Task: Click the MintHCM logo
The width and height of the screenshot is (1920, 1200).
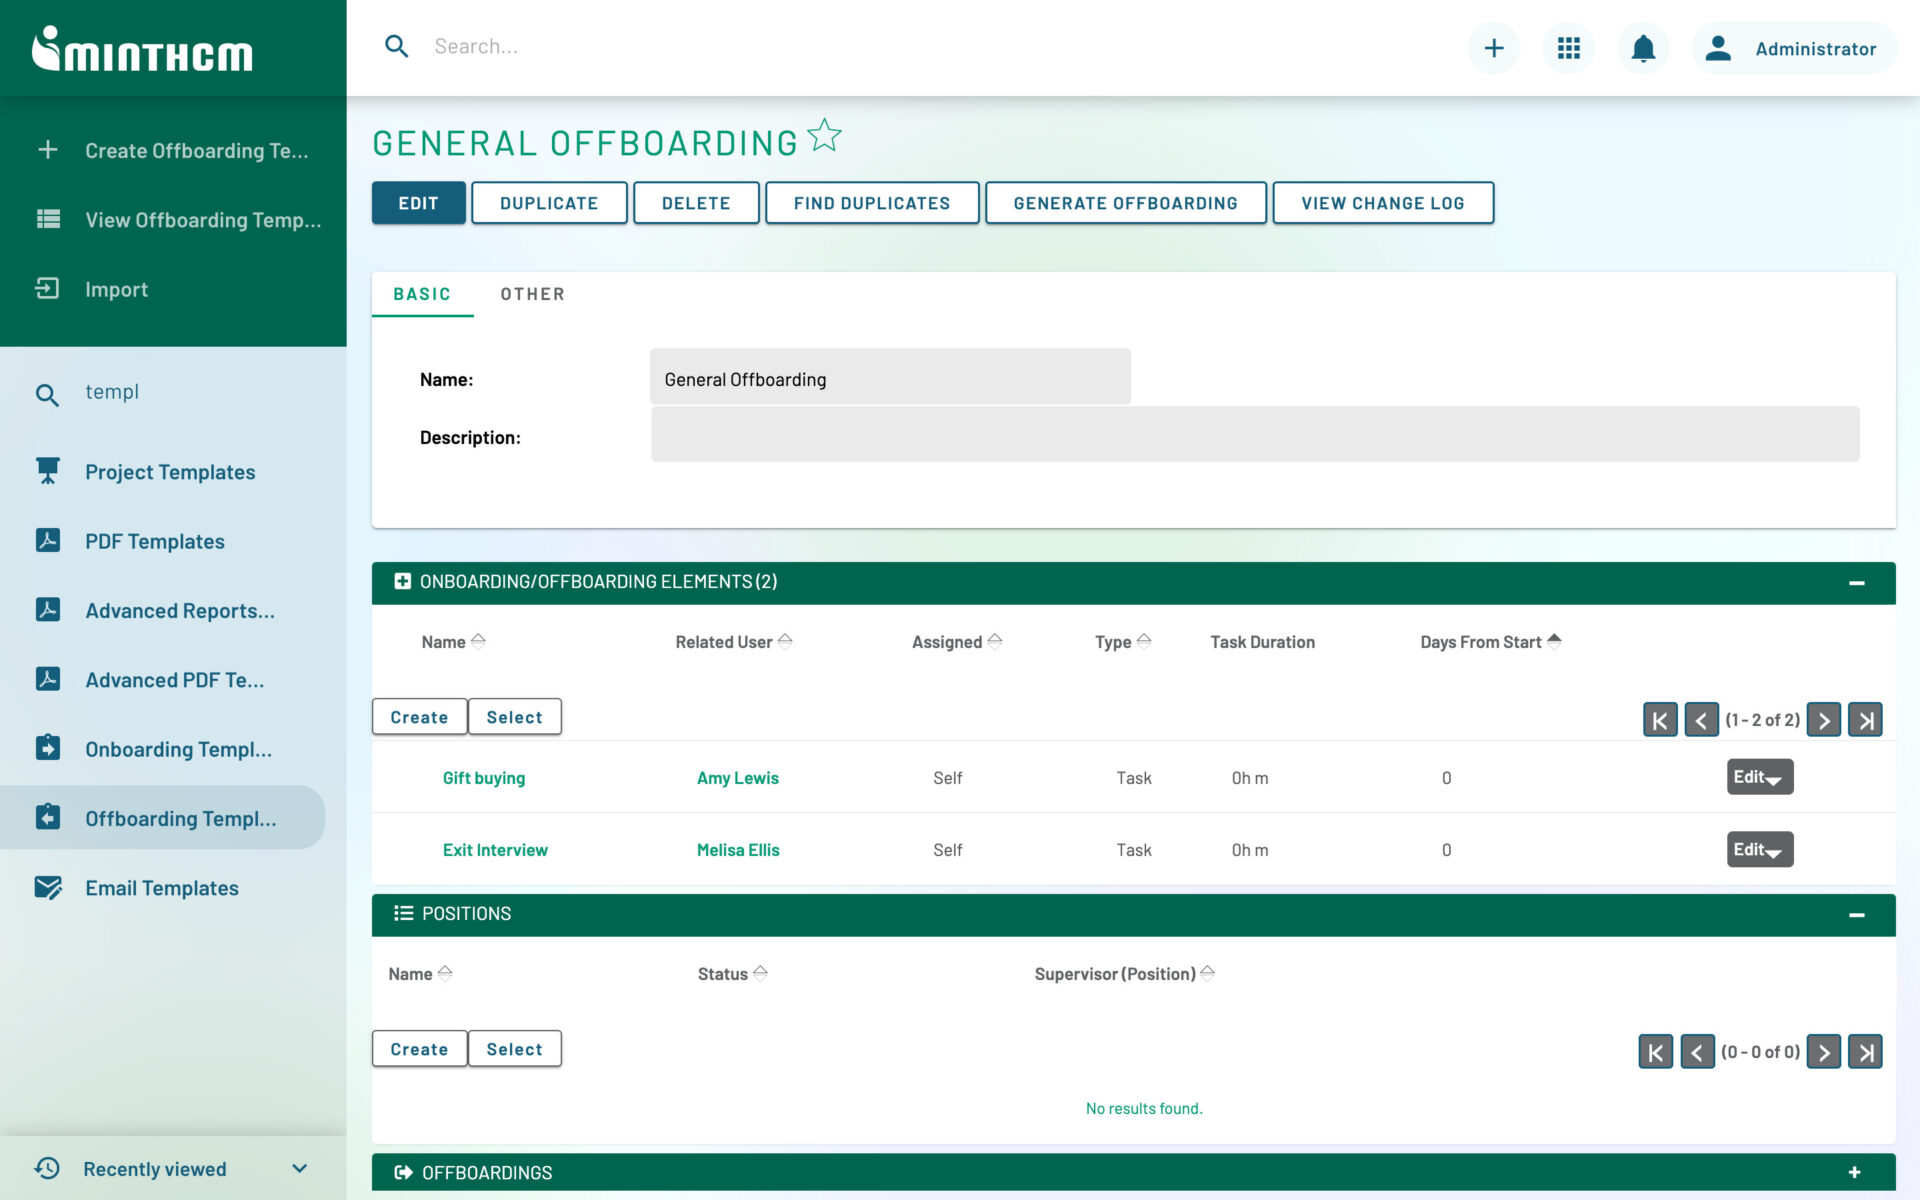Action: 143,50
